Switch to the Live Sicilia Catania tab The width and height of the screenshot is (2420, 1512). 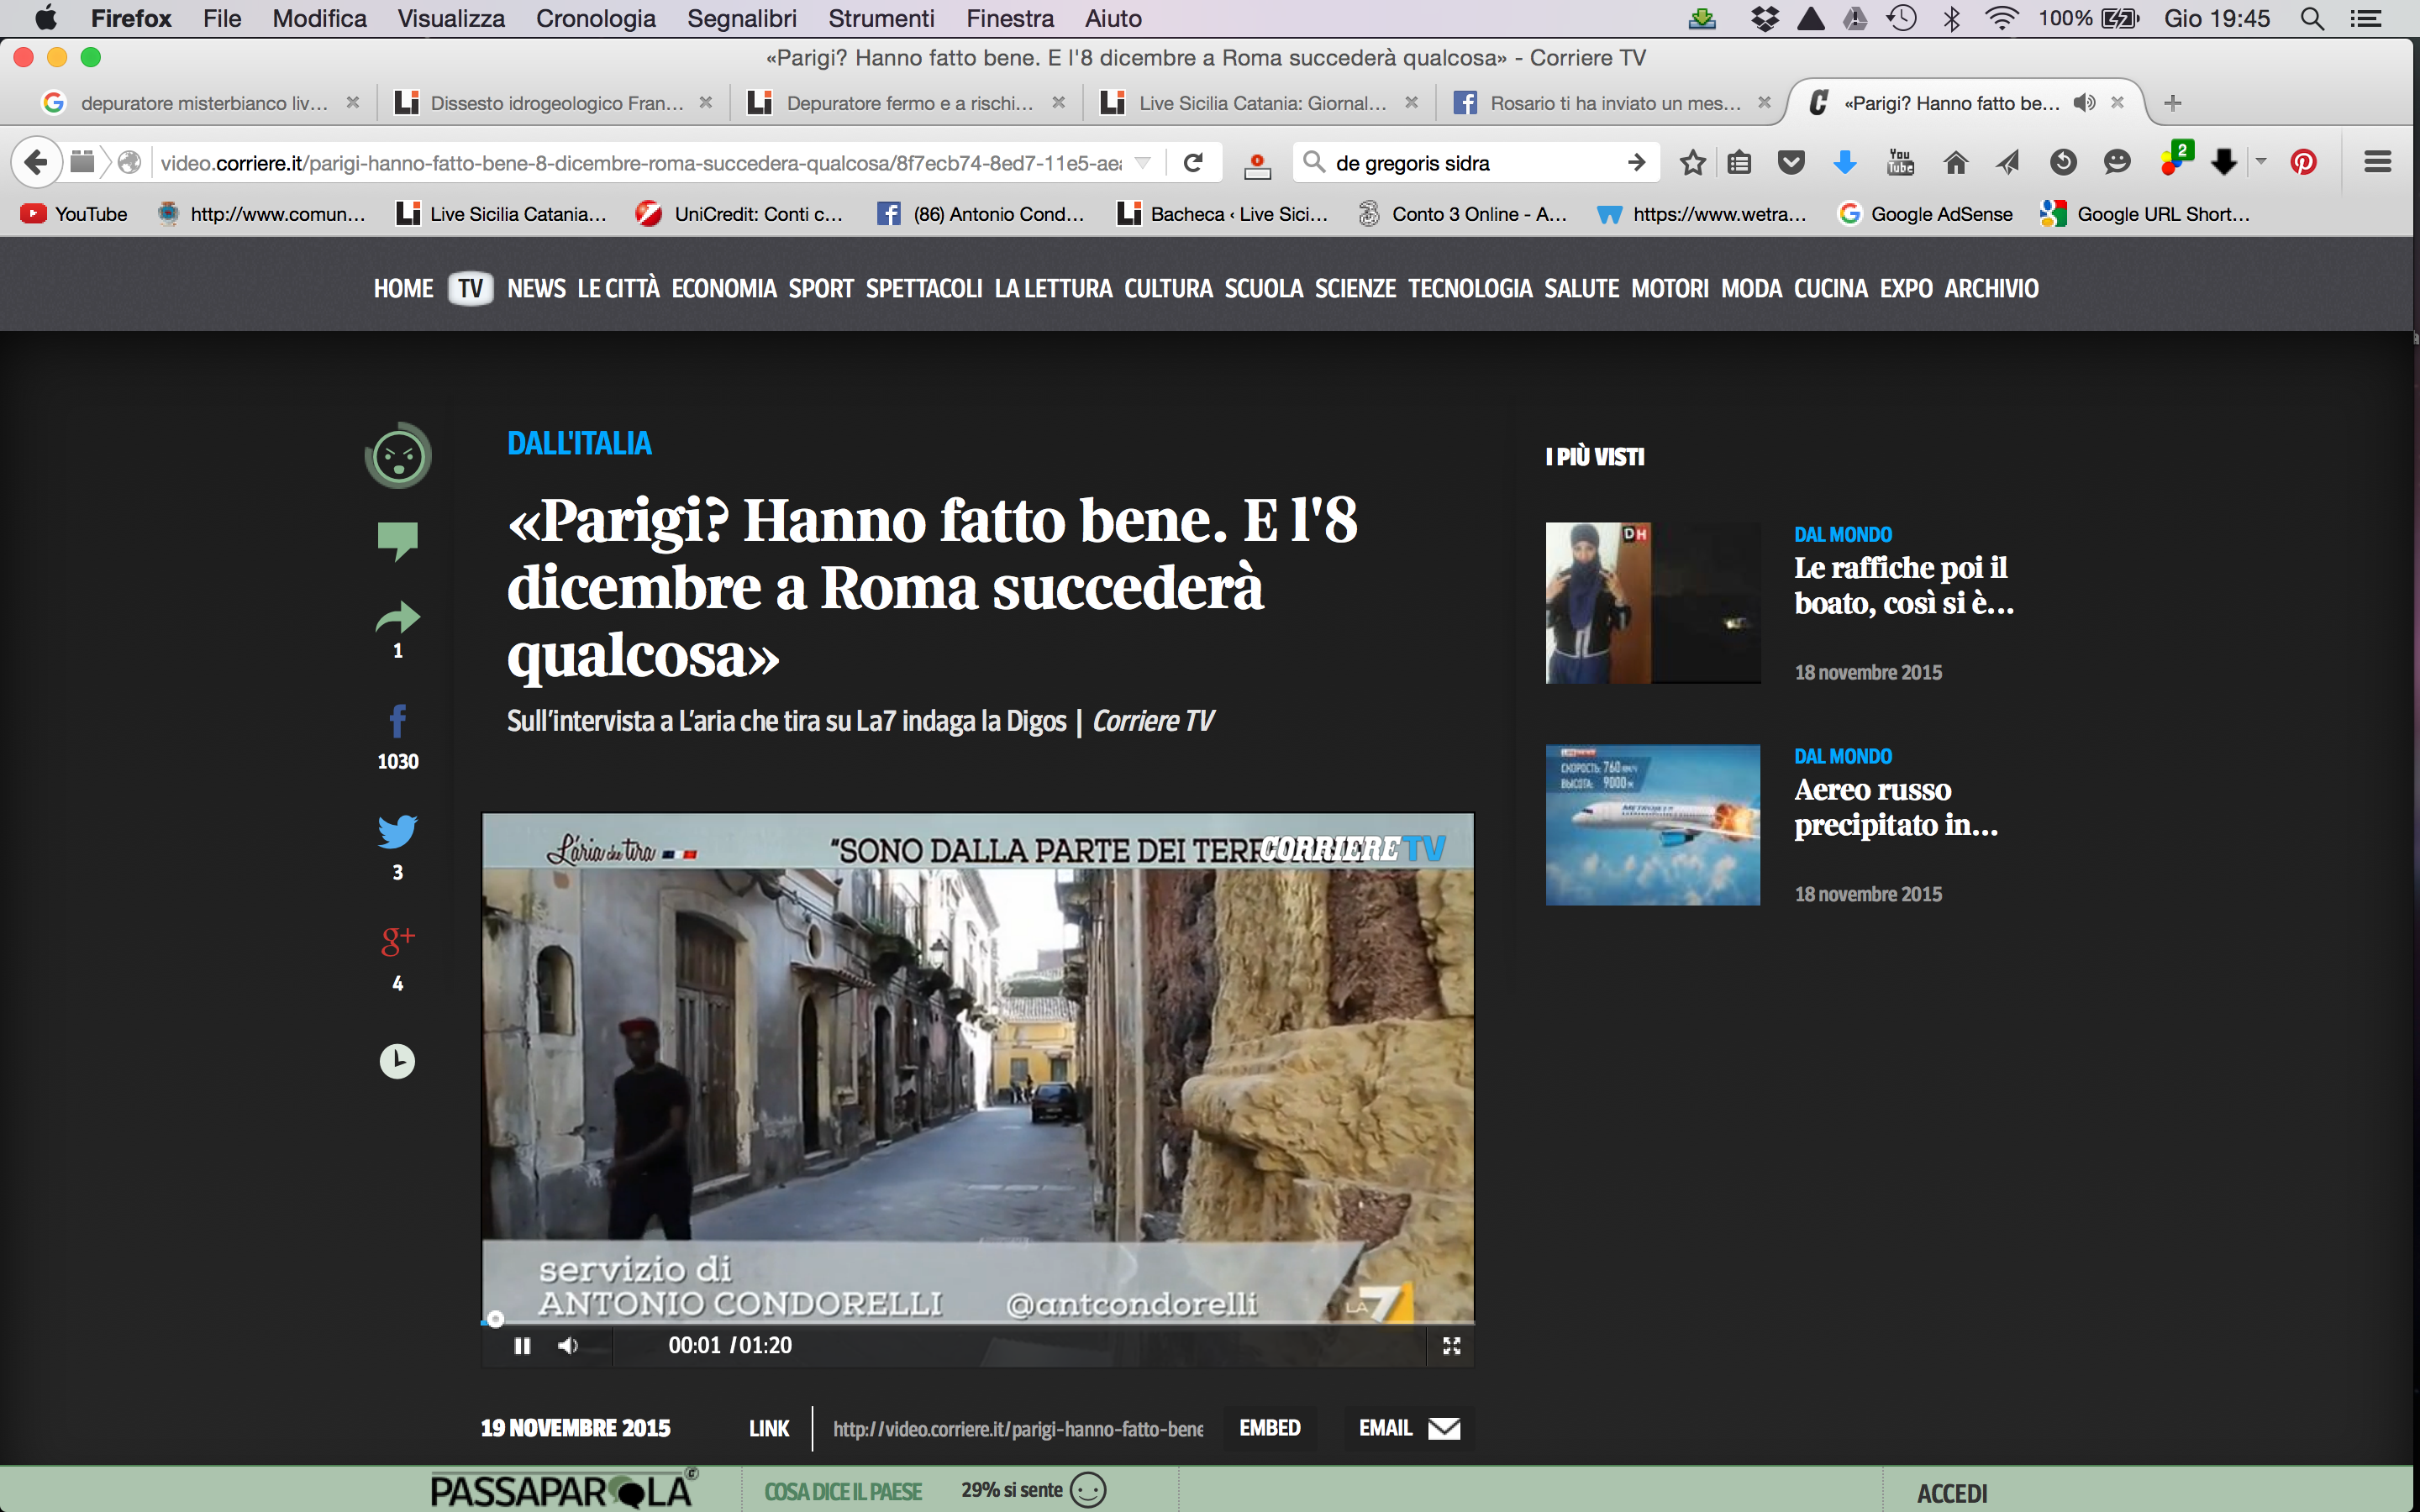click(x=1260, y=103)
